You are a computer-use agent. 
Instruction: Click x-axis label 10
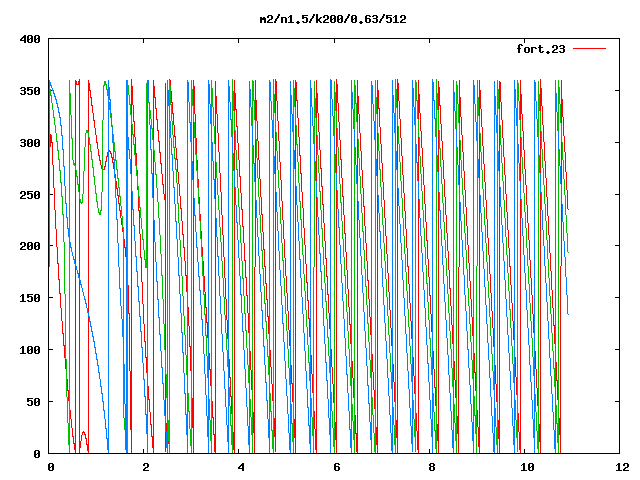click(527, 467)
